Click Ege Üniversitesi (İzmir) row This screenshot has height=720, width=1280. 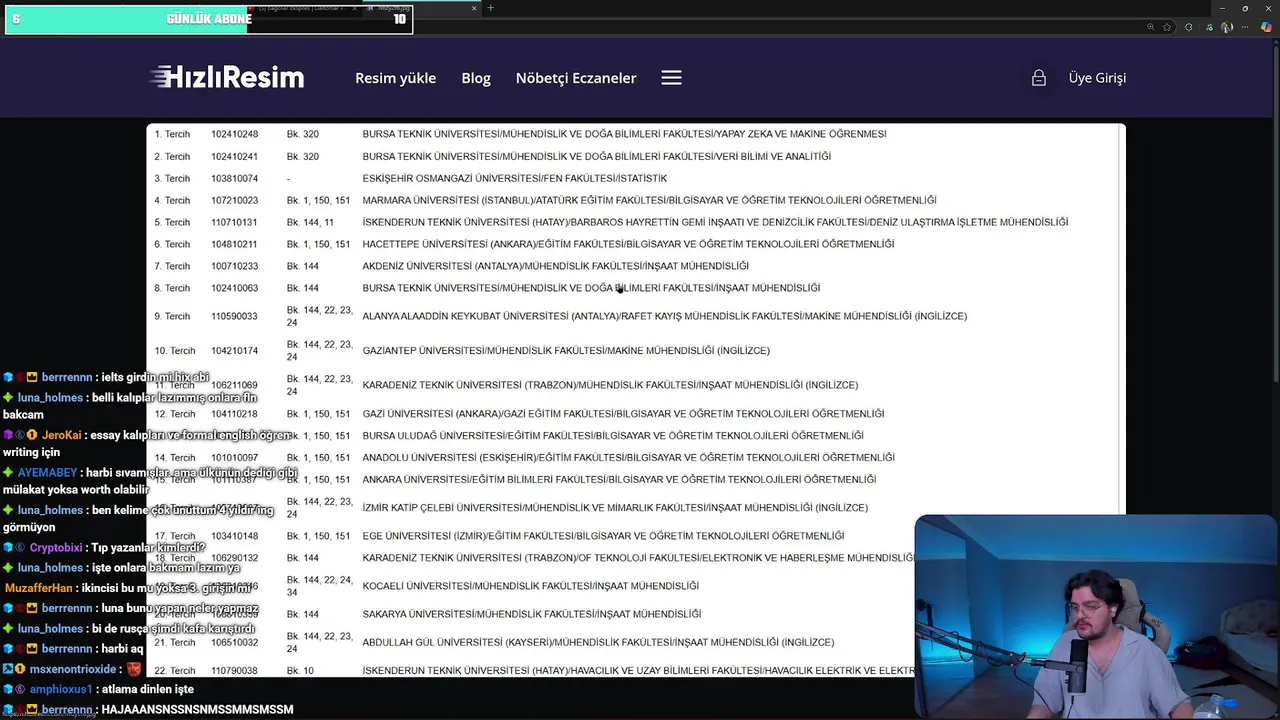click(603, 536)
